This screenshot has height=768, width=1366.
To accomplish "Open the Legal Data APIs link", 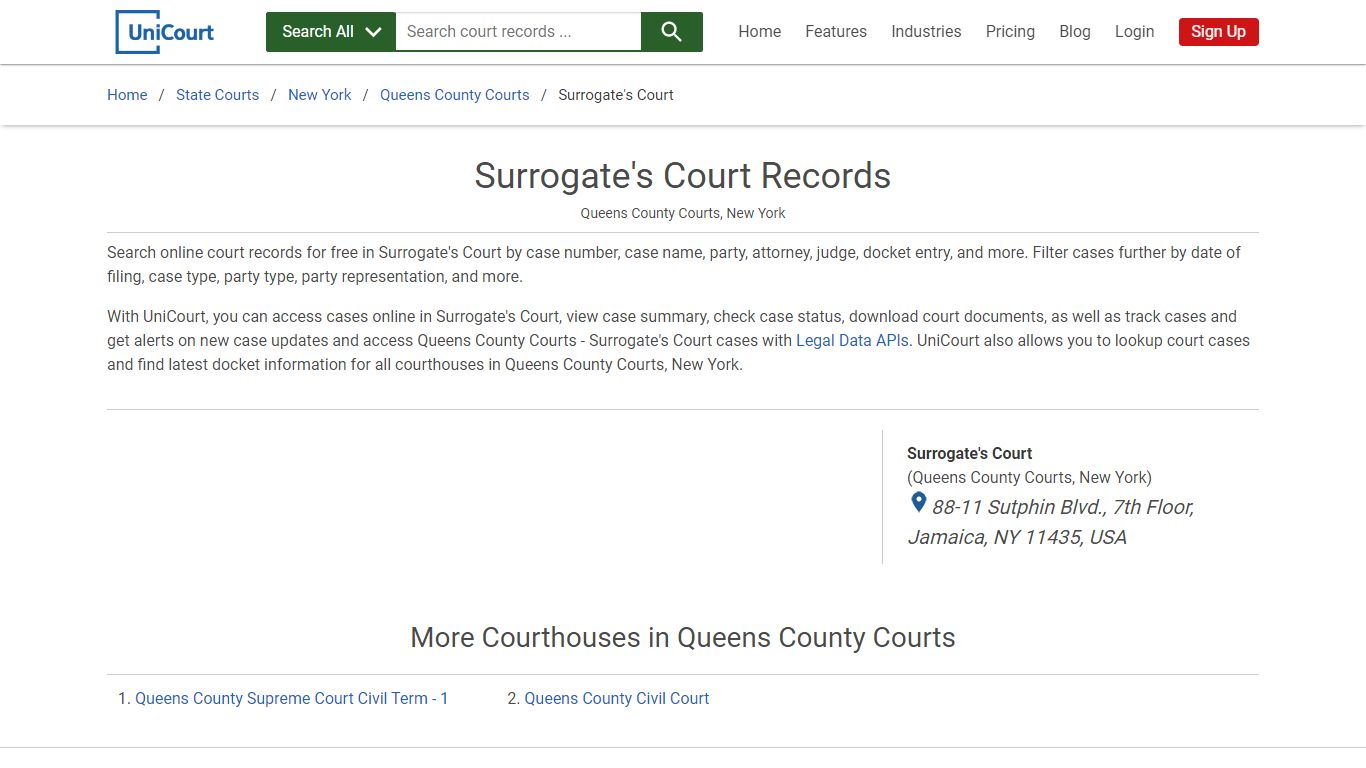I will (x=852, y=341).
